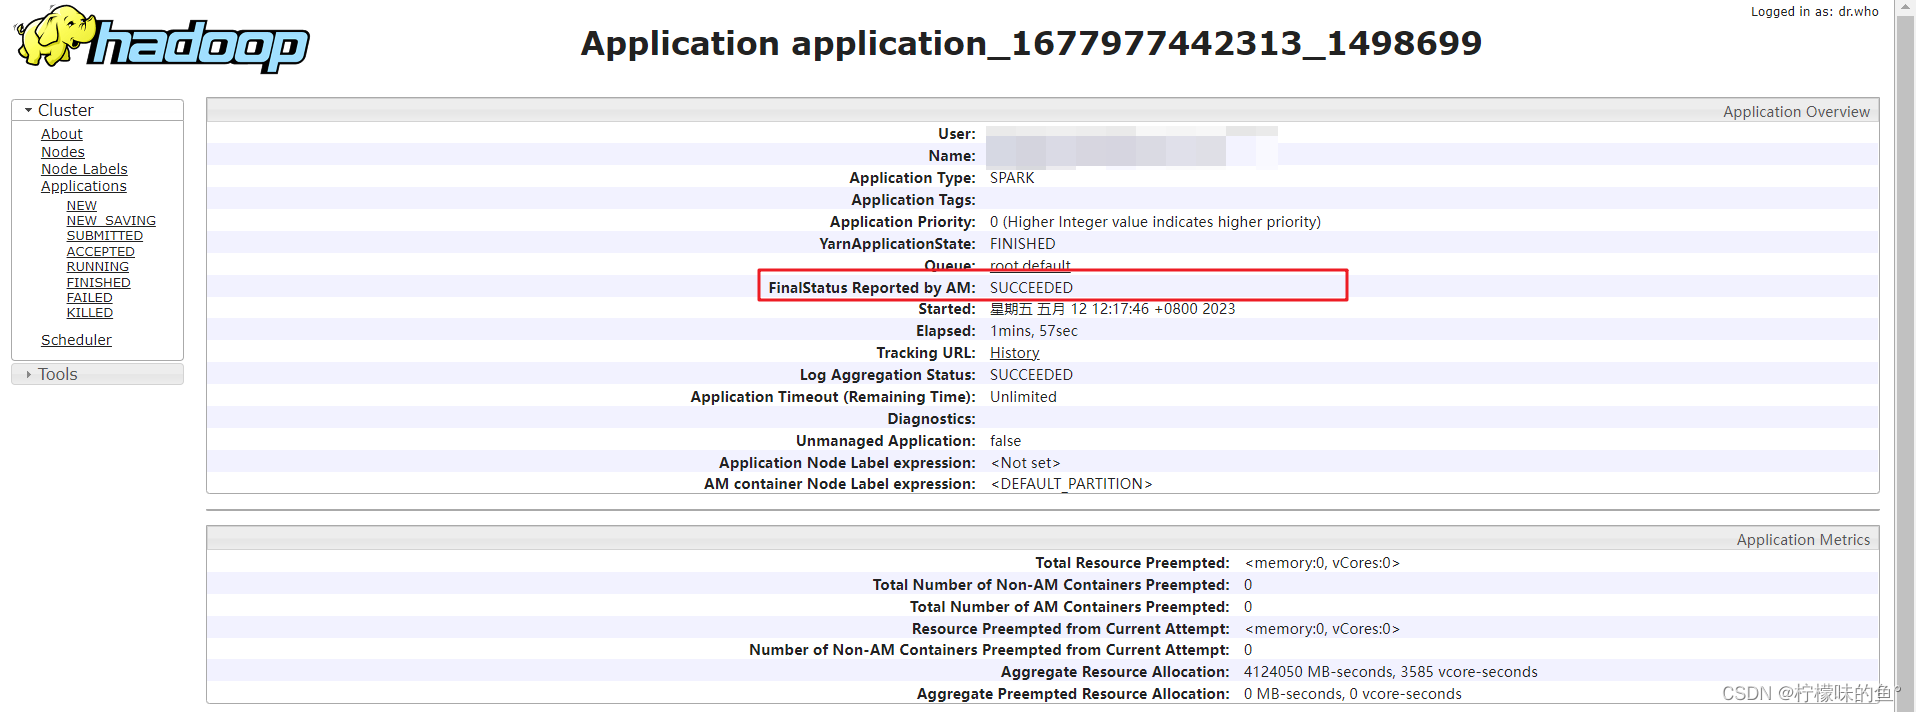Open the root.default queue link
1916x712 pixels.
pyautogui.click(x=1030, y=266)
